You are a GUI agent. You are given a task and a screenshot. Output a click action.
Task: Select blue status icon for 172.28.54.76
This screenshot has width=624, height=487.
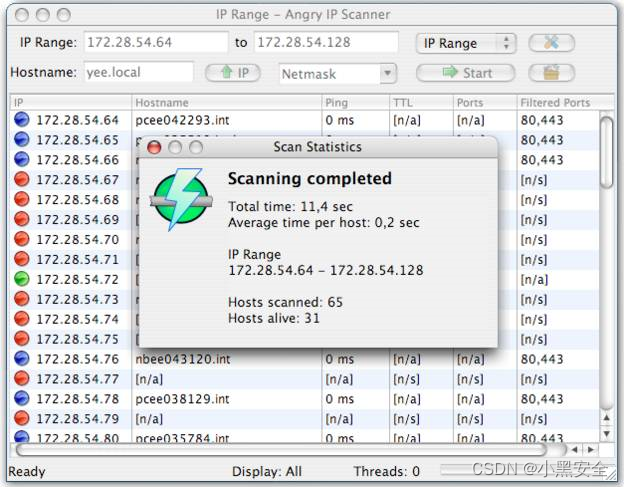pos(21,358)
